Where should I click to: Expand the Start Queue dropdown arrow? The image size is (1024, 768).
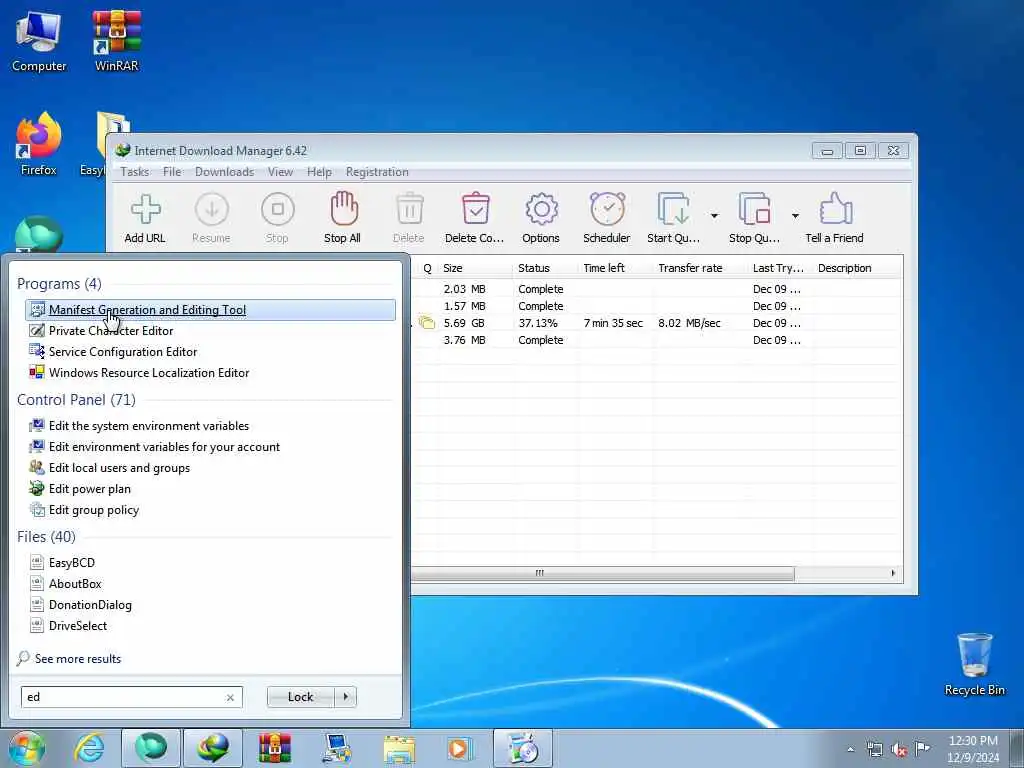pyautogui.click(x=714, y=216)
